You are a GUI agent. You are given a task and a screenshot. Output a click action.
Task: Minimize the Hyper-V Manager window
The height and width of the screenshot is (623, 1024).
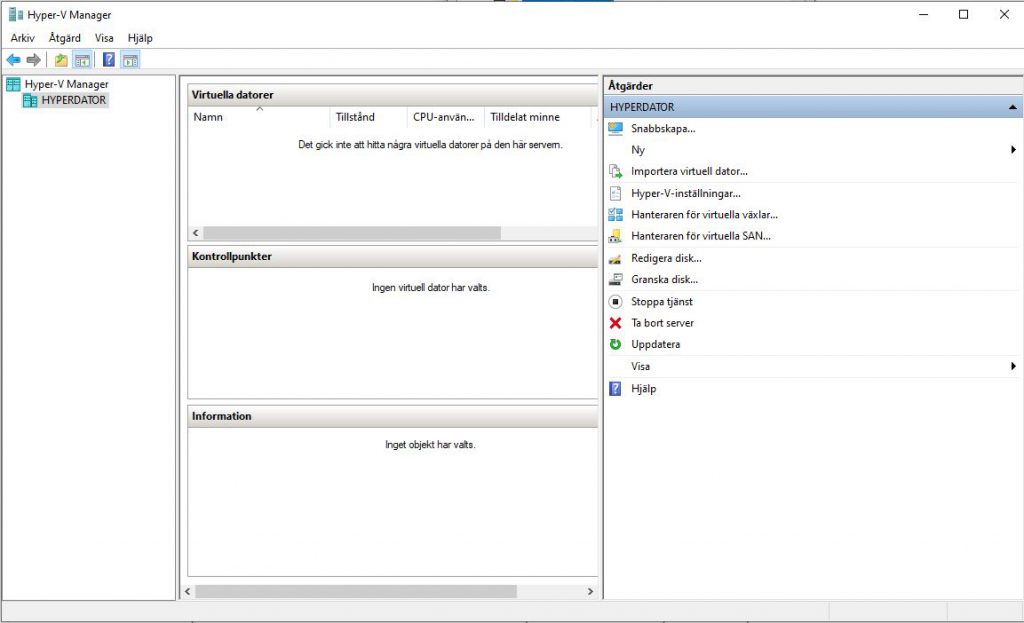923,14
